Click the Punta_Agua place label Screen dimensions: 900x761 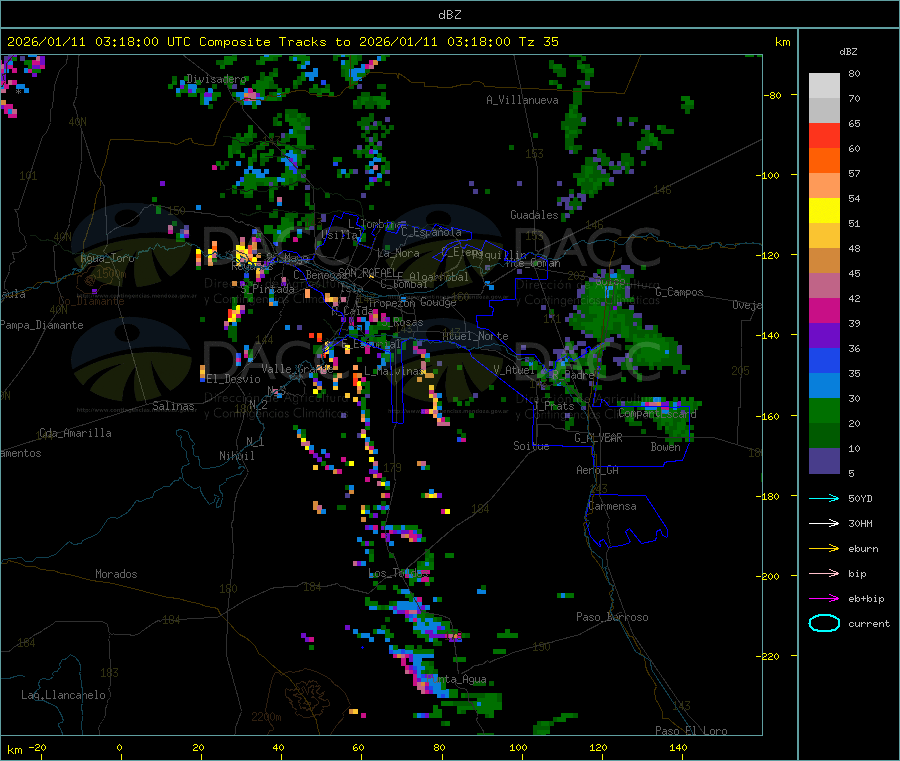pos(456,680)
